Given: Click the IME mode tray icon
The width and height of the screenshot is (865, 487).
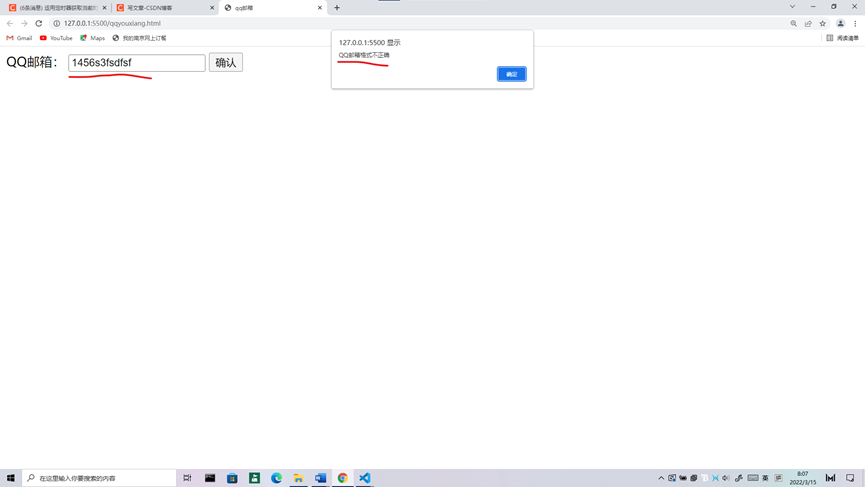Looking at the screenshot, I should pyautogui.click(x=778, y=478).
